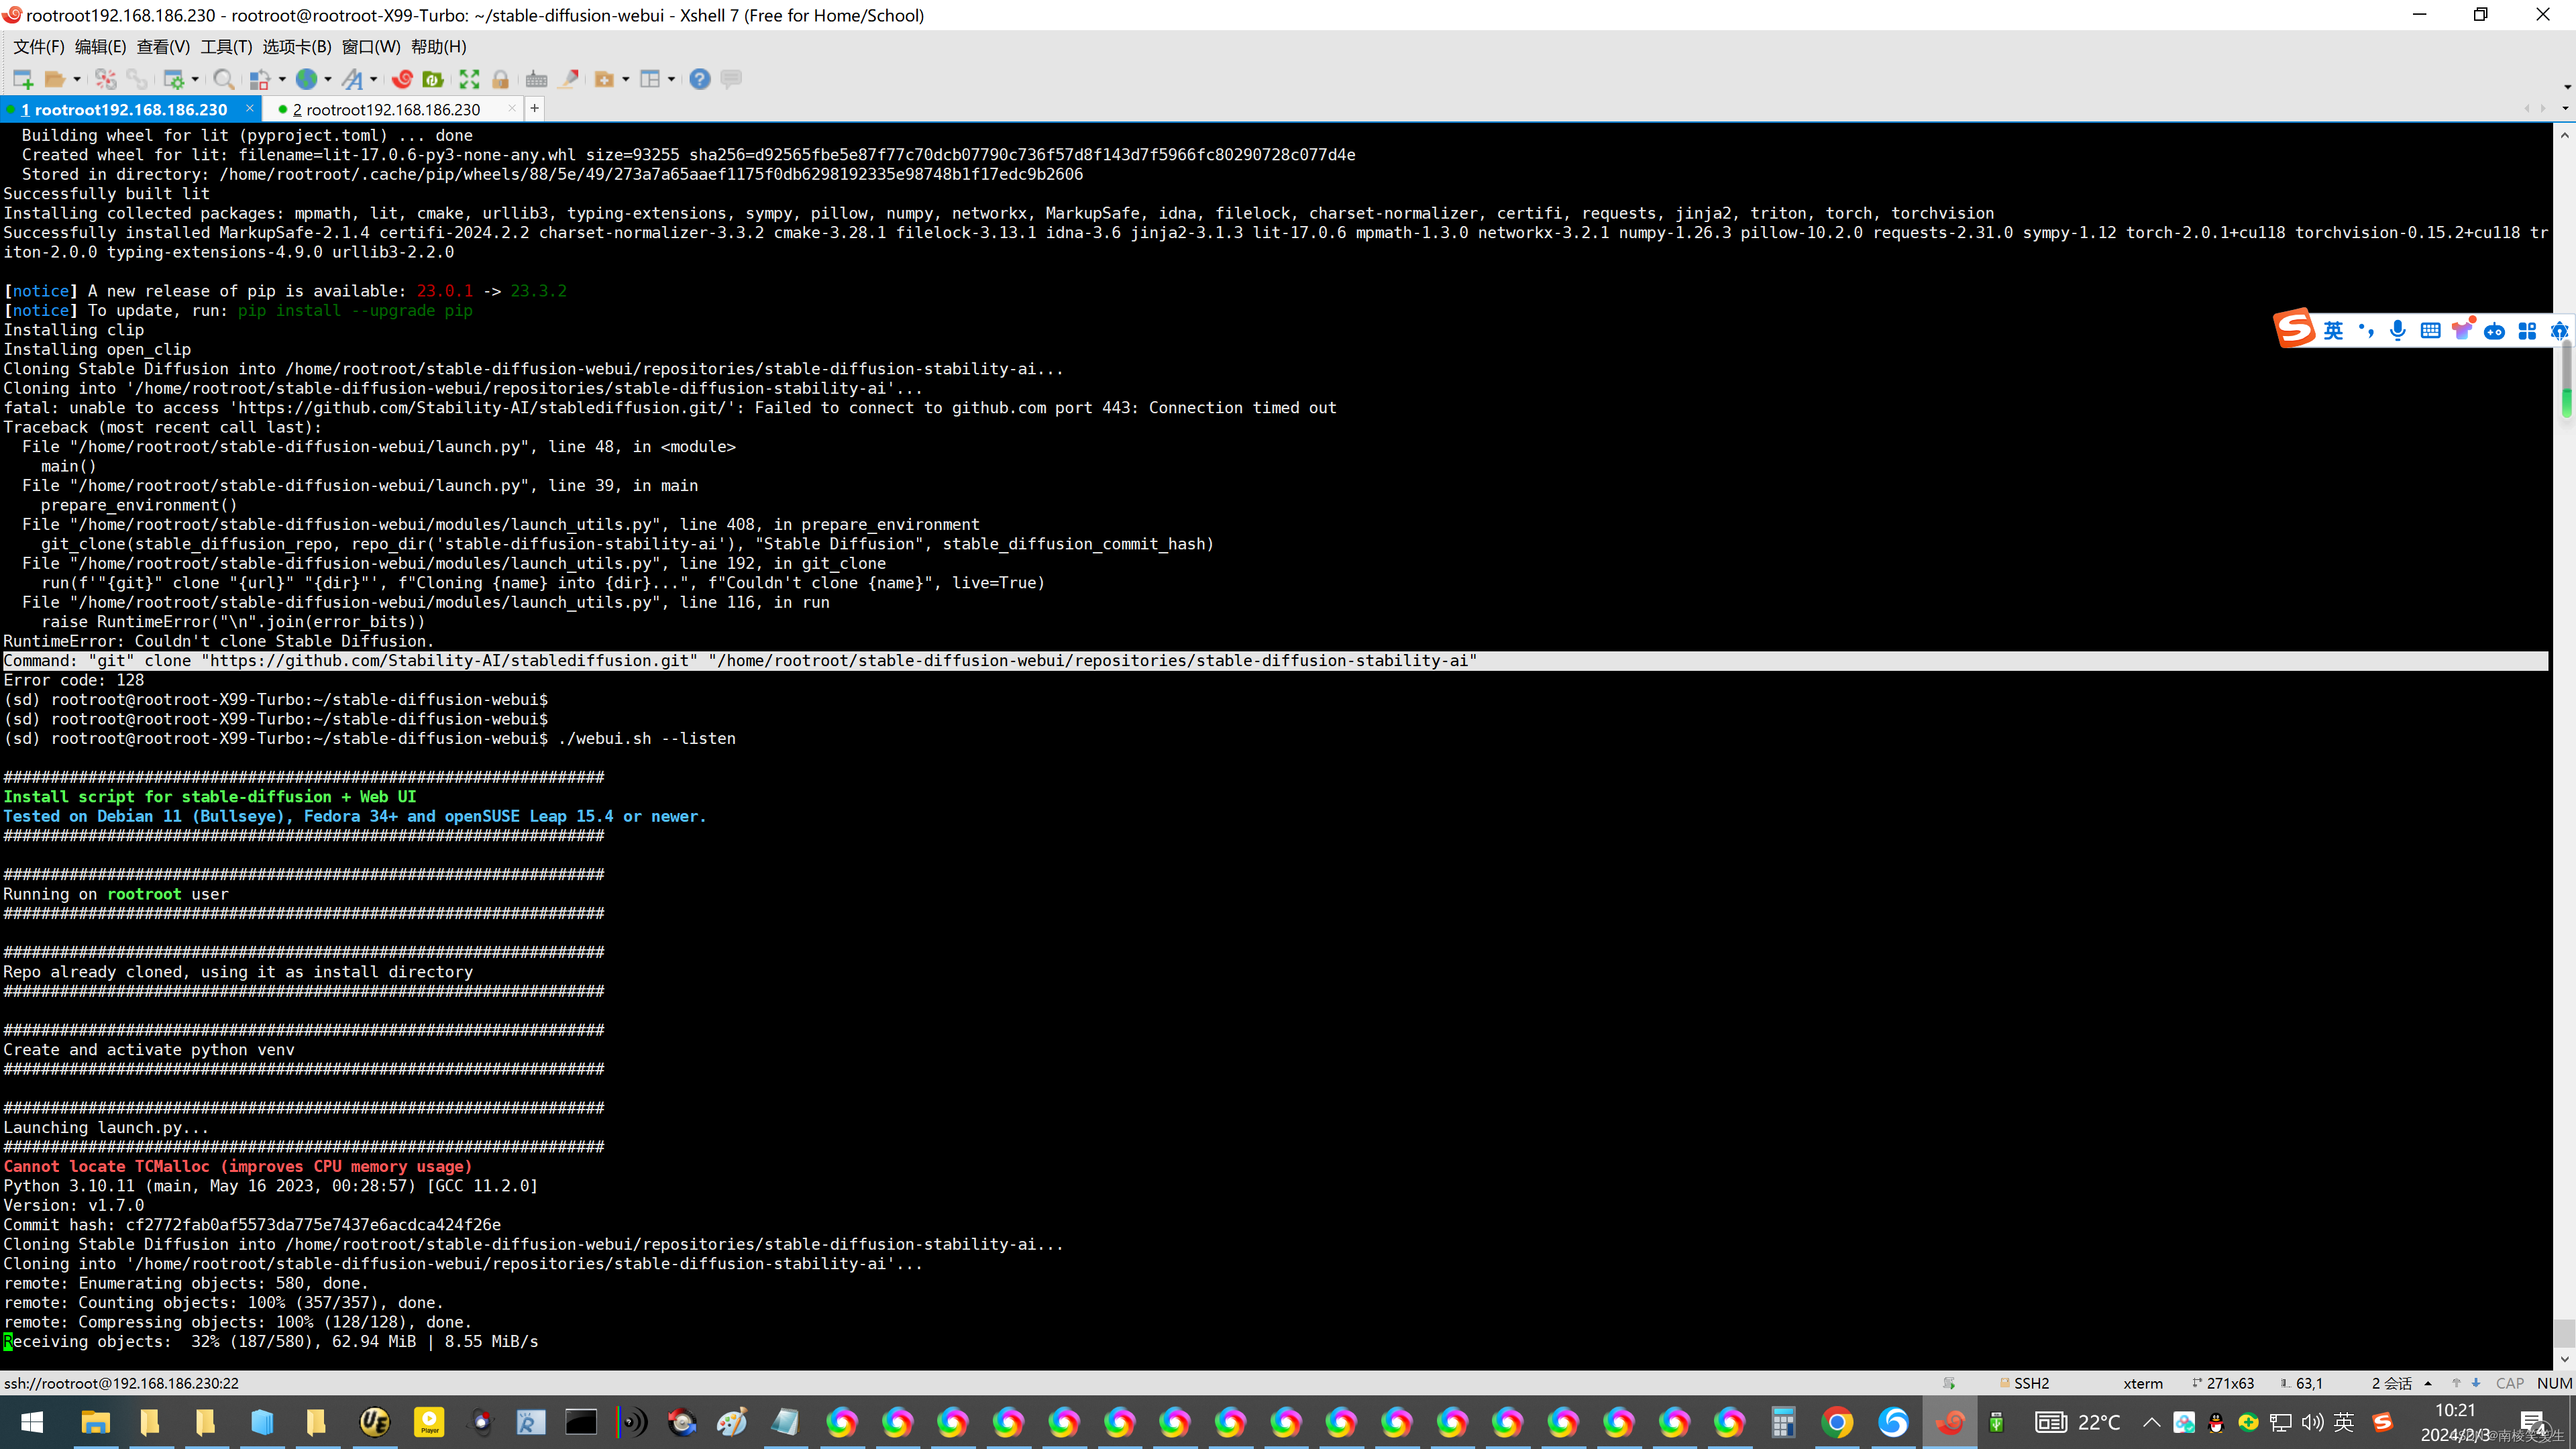The image size is (2576, 1449).
Task: Open the Sogou skin shirt icon
Action: click(2462, 331)
